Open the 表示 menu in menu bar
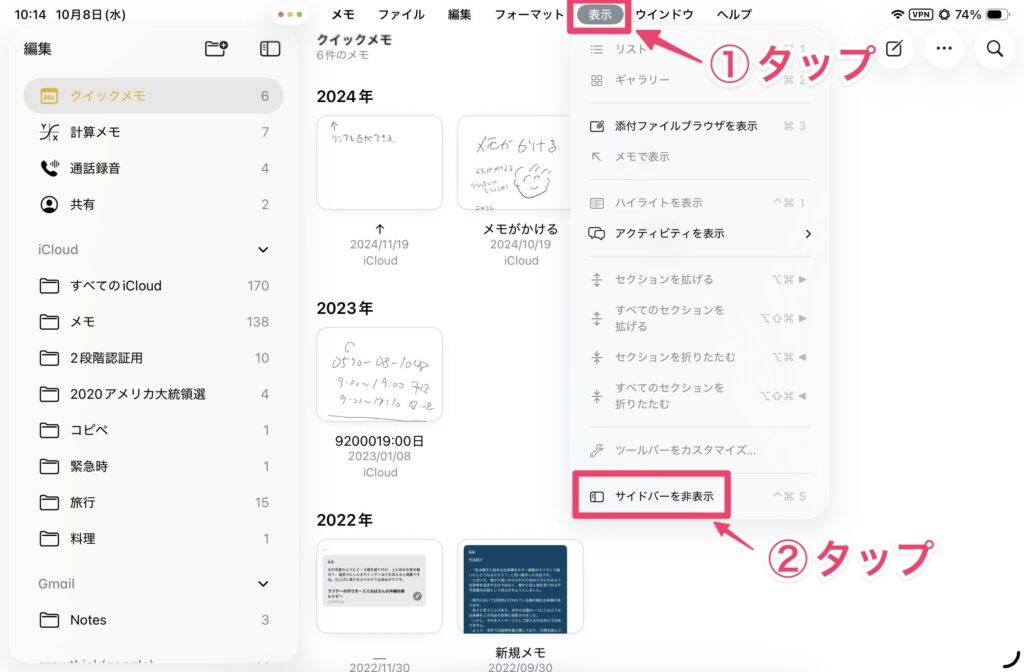This screenshot has height=672, width=1024. [x=600, y=14]
